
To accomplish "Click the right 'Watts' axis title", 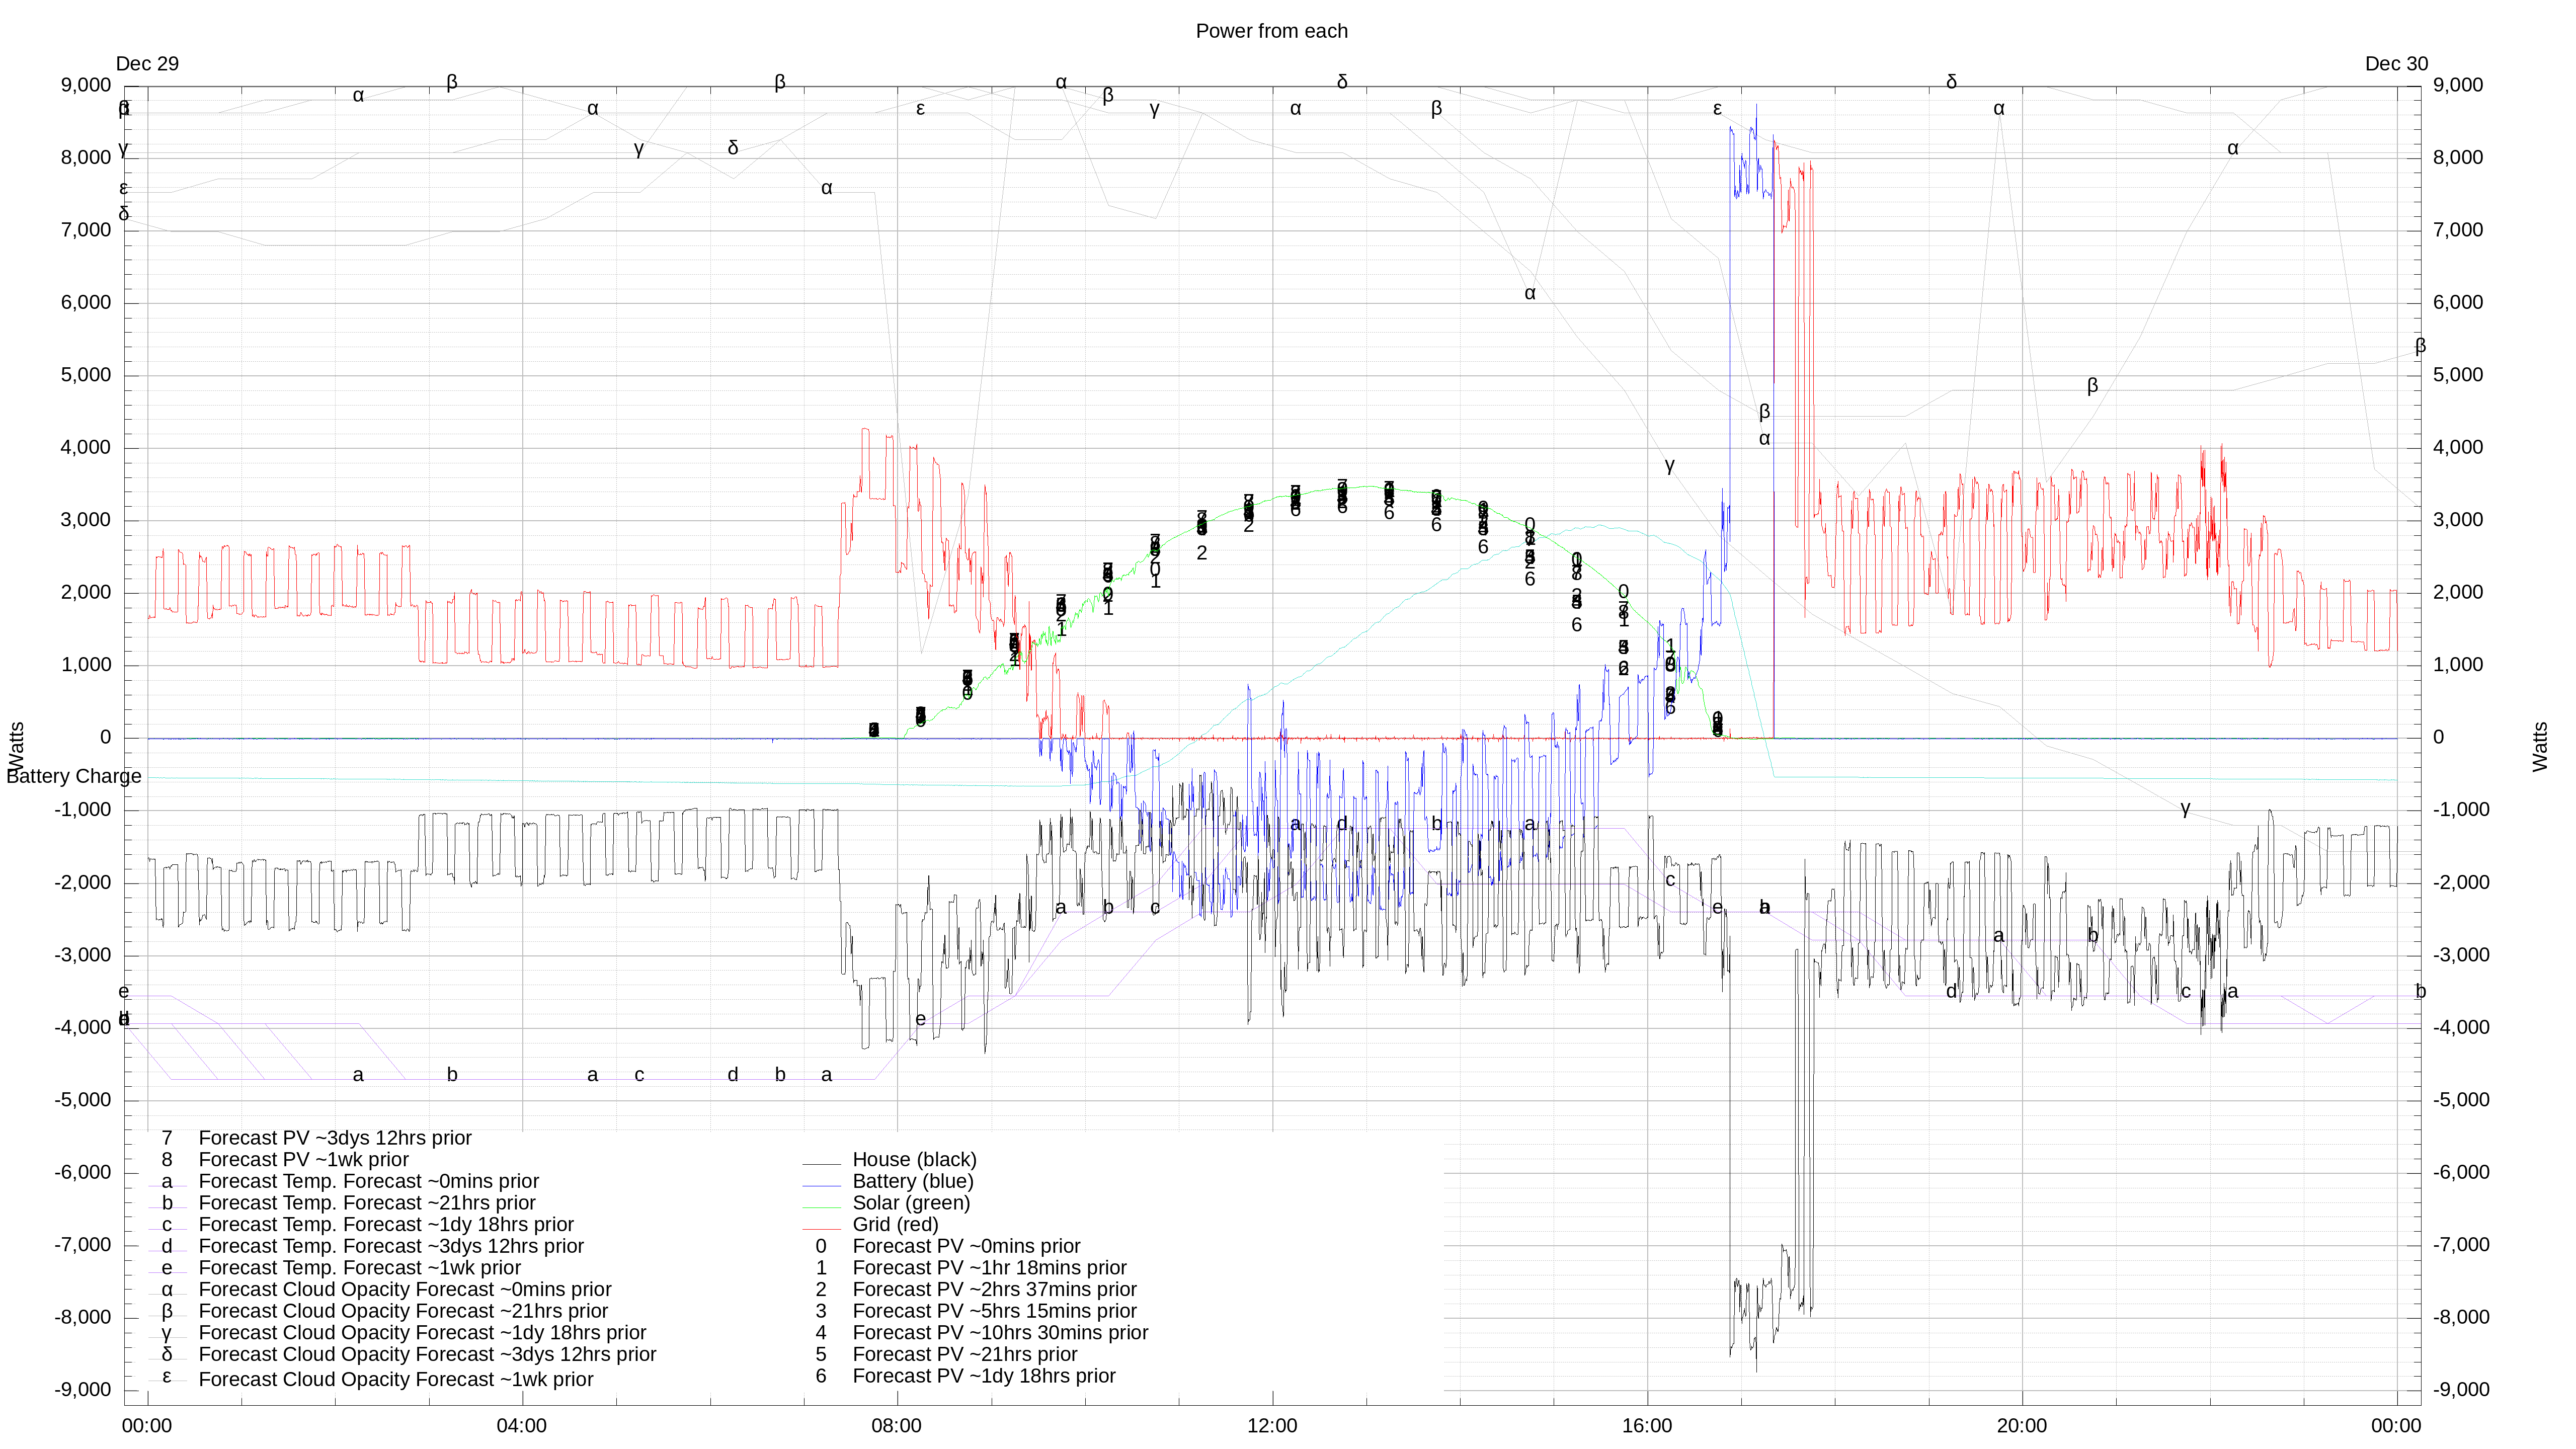I will click(2541, 747).
